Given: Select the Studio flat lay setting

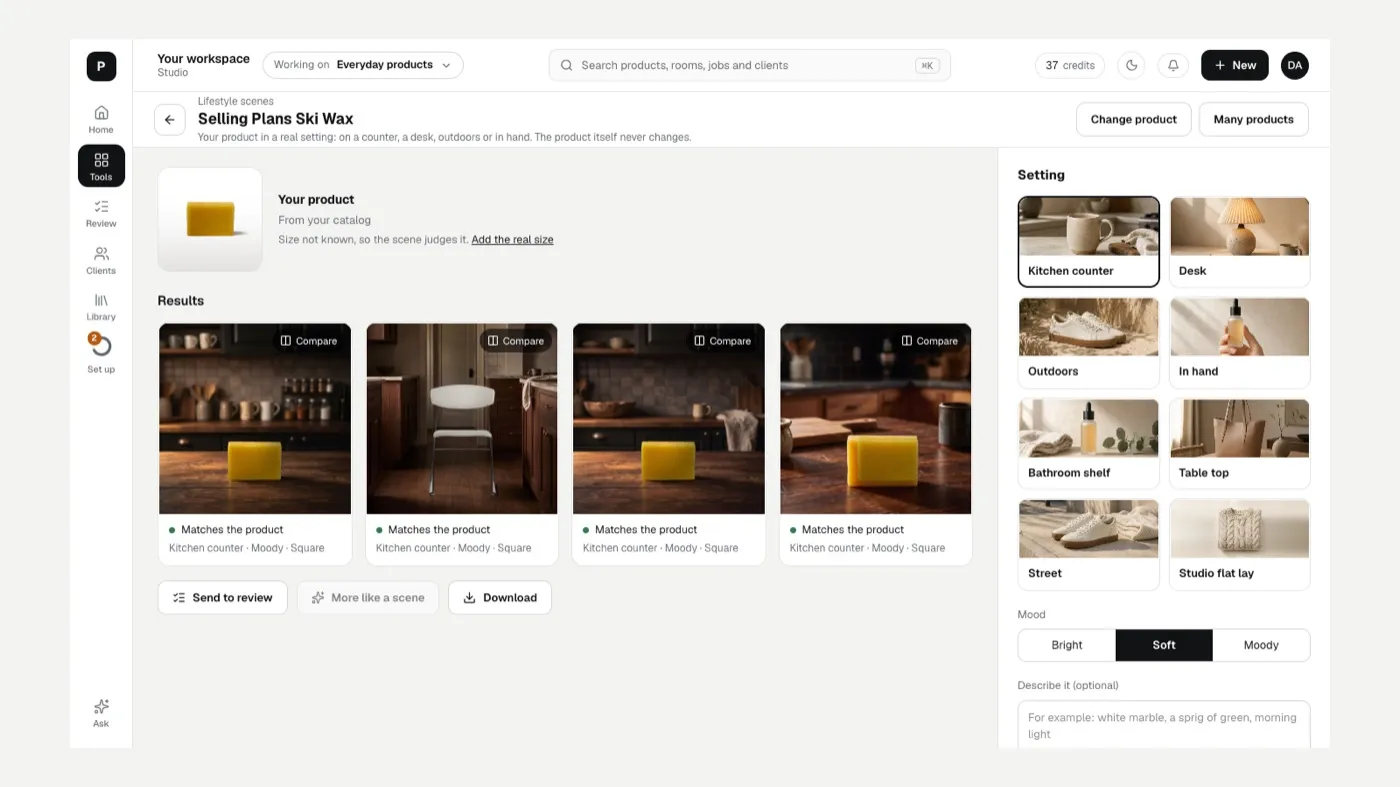Looking at the screenshot, I should click(1240, 545).
